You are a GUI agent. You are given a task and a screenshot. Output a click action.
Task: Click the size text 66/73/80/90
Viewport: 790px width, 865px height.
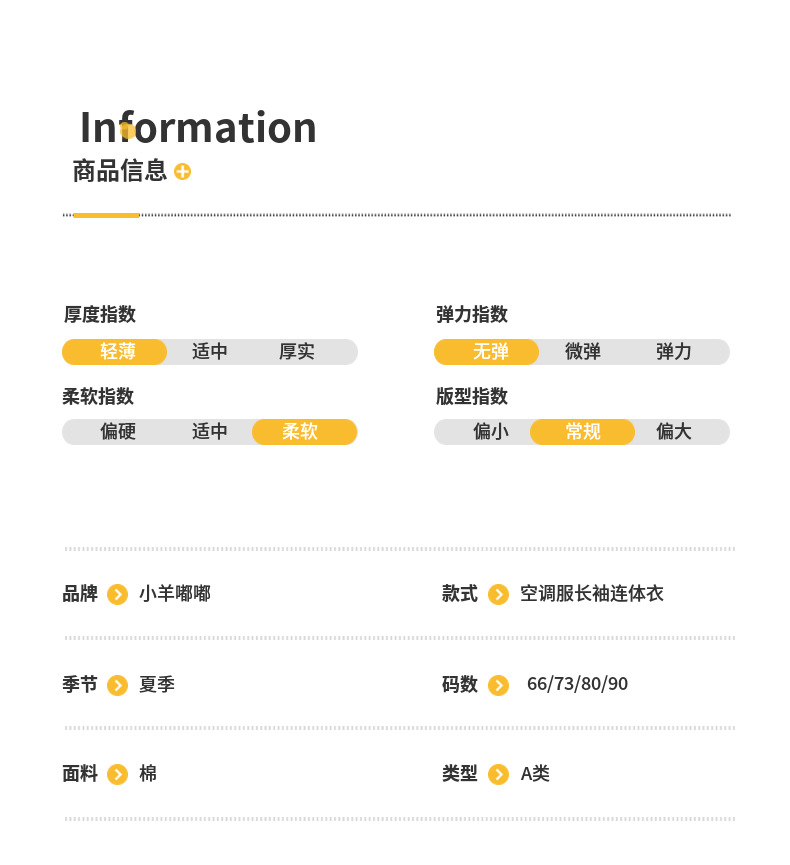point(577,684)
